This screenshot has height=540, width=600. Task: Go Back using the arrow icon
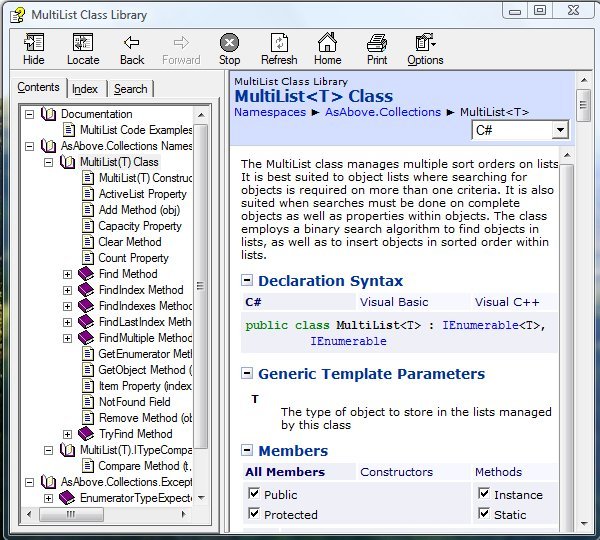[132, 42]
